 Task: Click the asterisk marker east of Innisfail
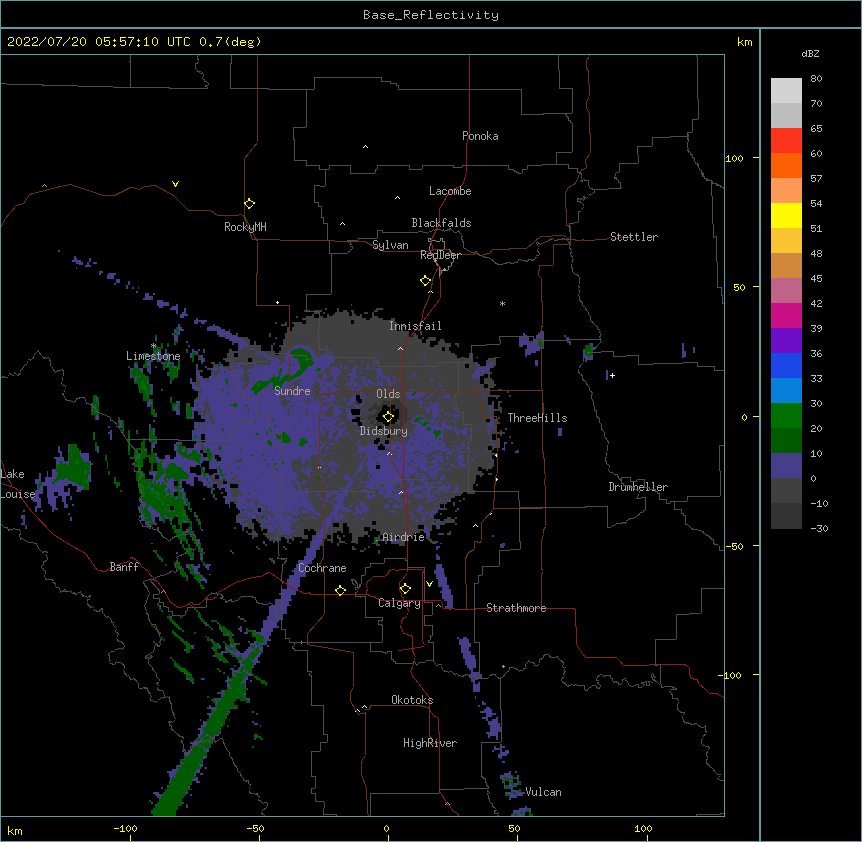pyautogui.click(x=502, y=303)
